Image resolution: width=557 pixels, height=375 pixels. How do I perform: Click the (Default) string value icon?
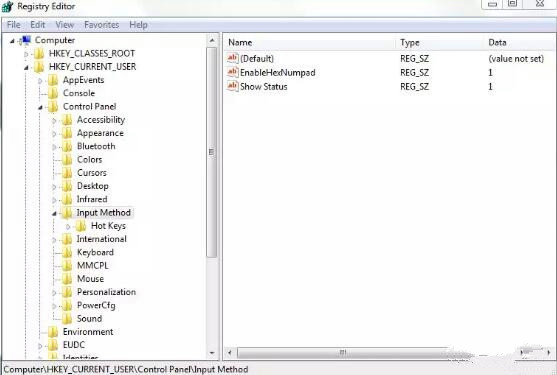[x=233, y=58]
